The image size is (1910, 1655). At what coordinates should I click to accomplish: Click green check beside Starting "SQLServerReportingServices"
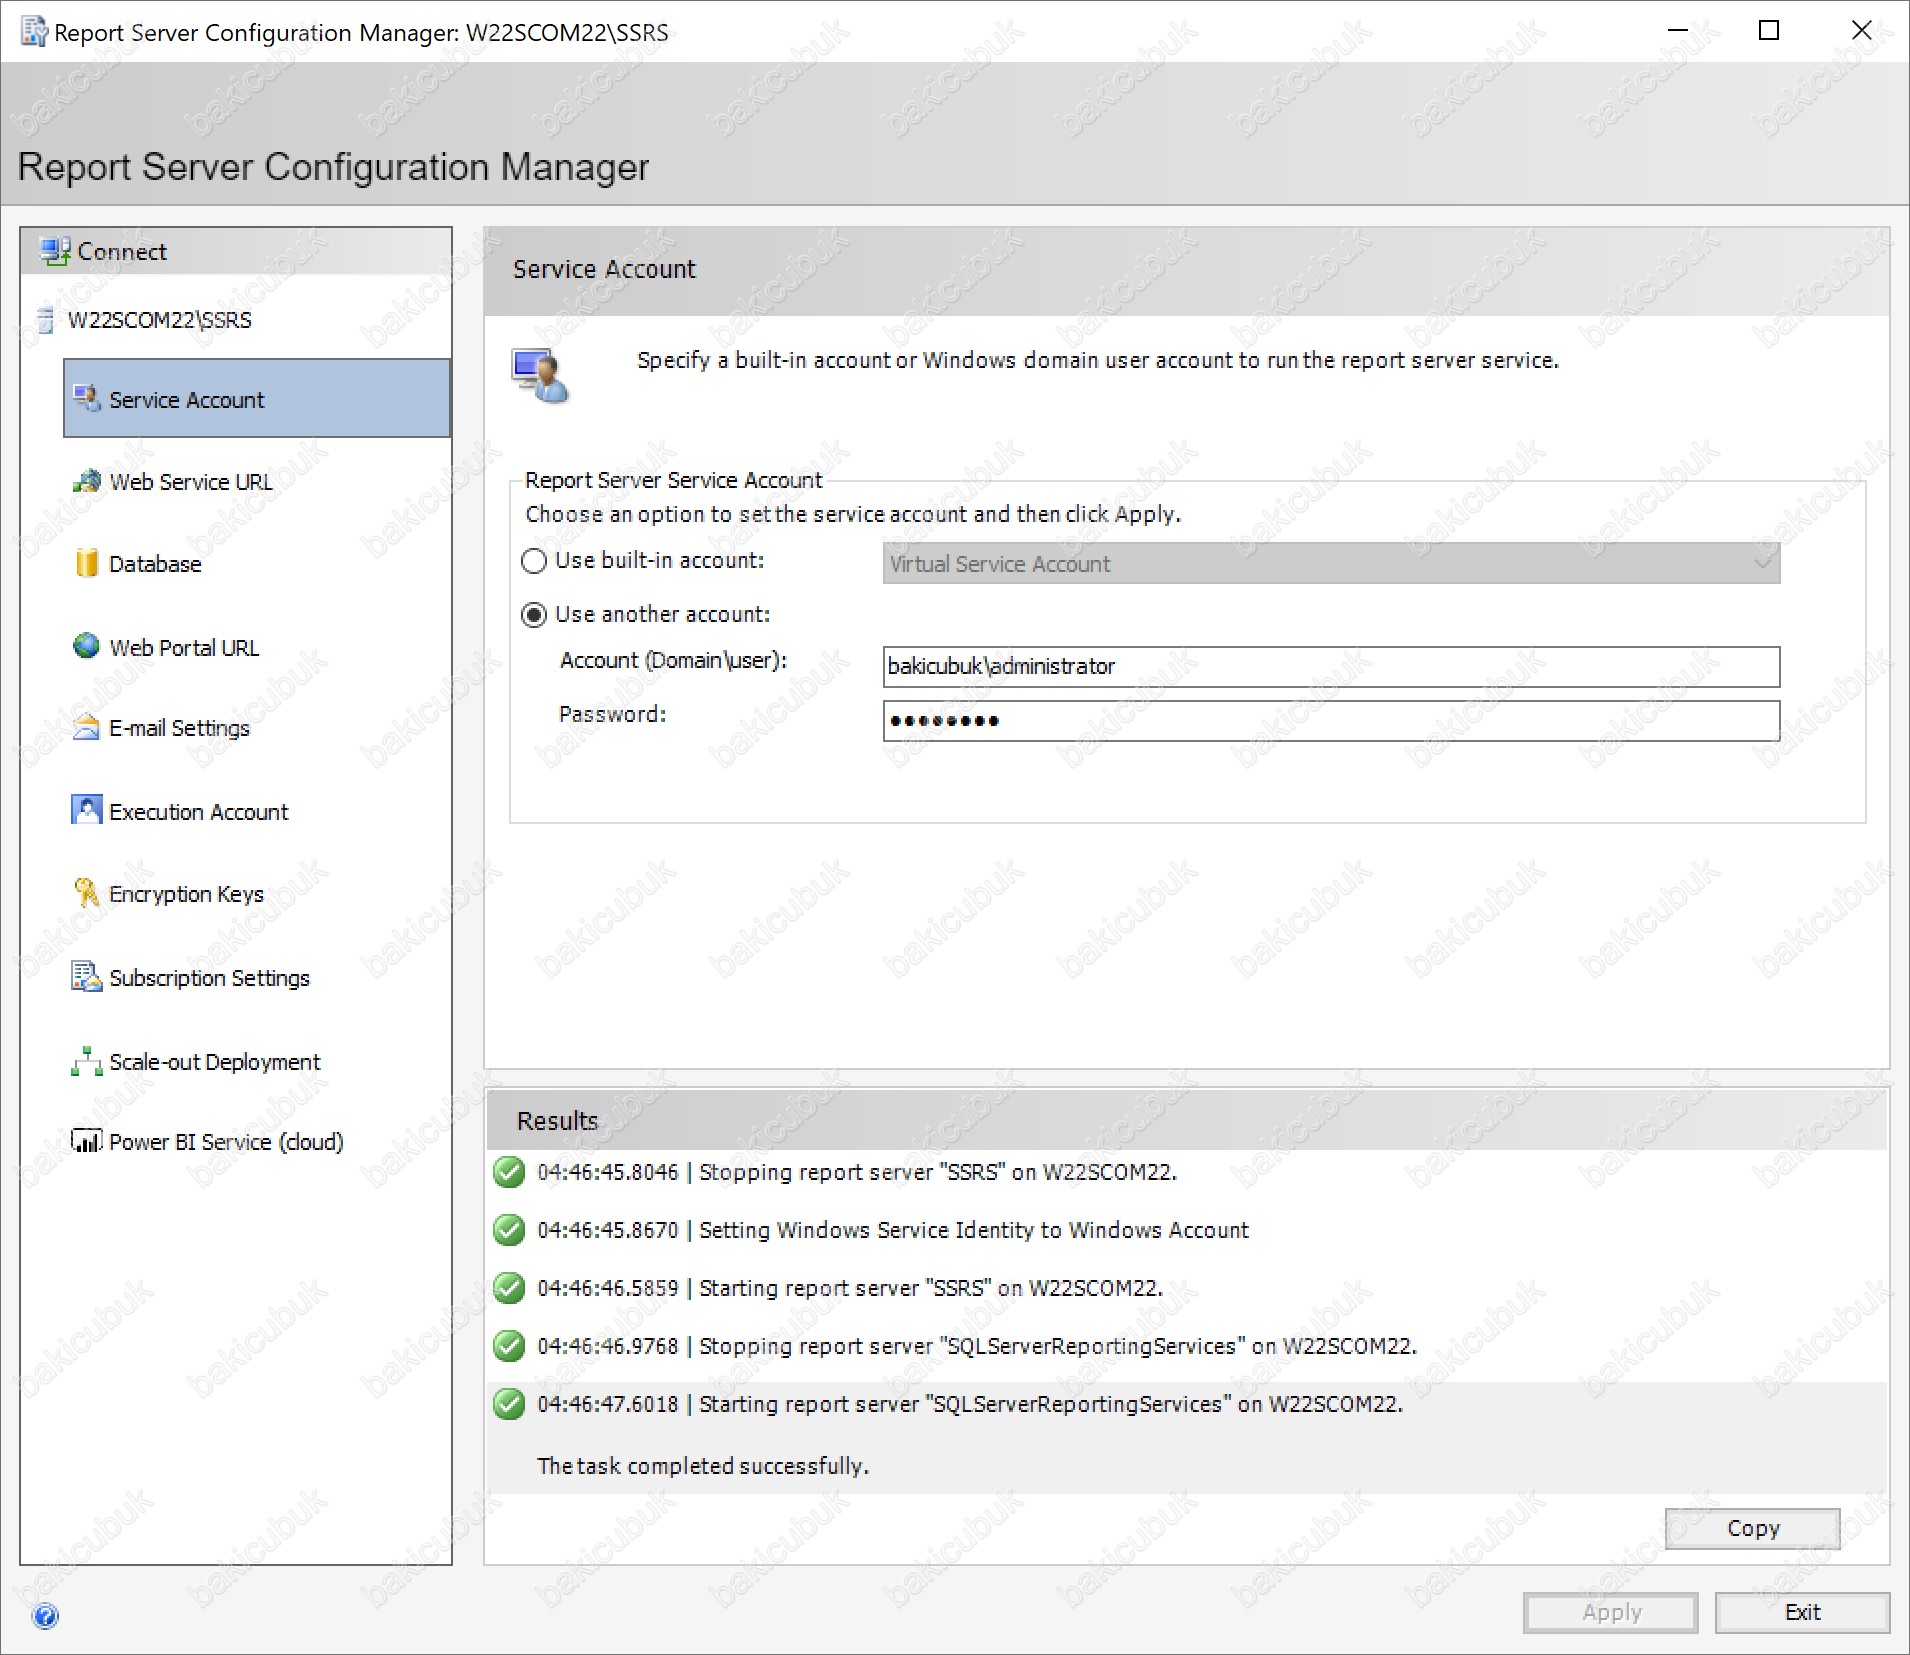point(509,1404)
